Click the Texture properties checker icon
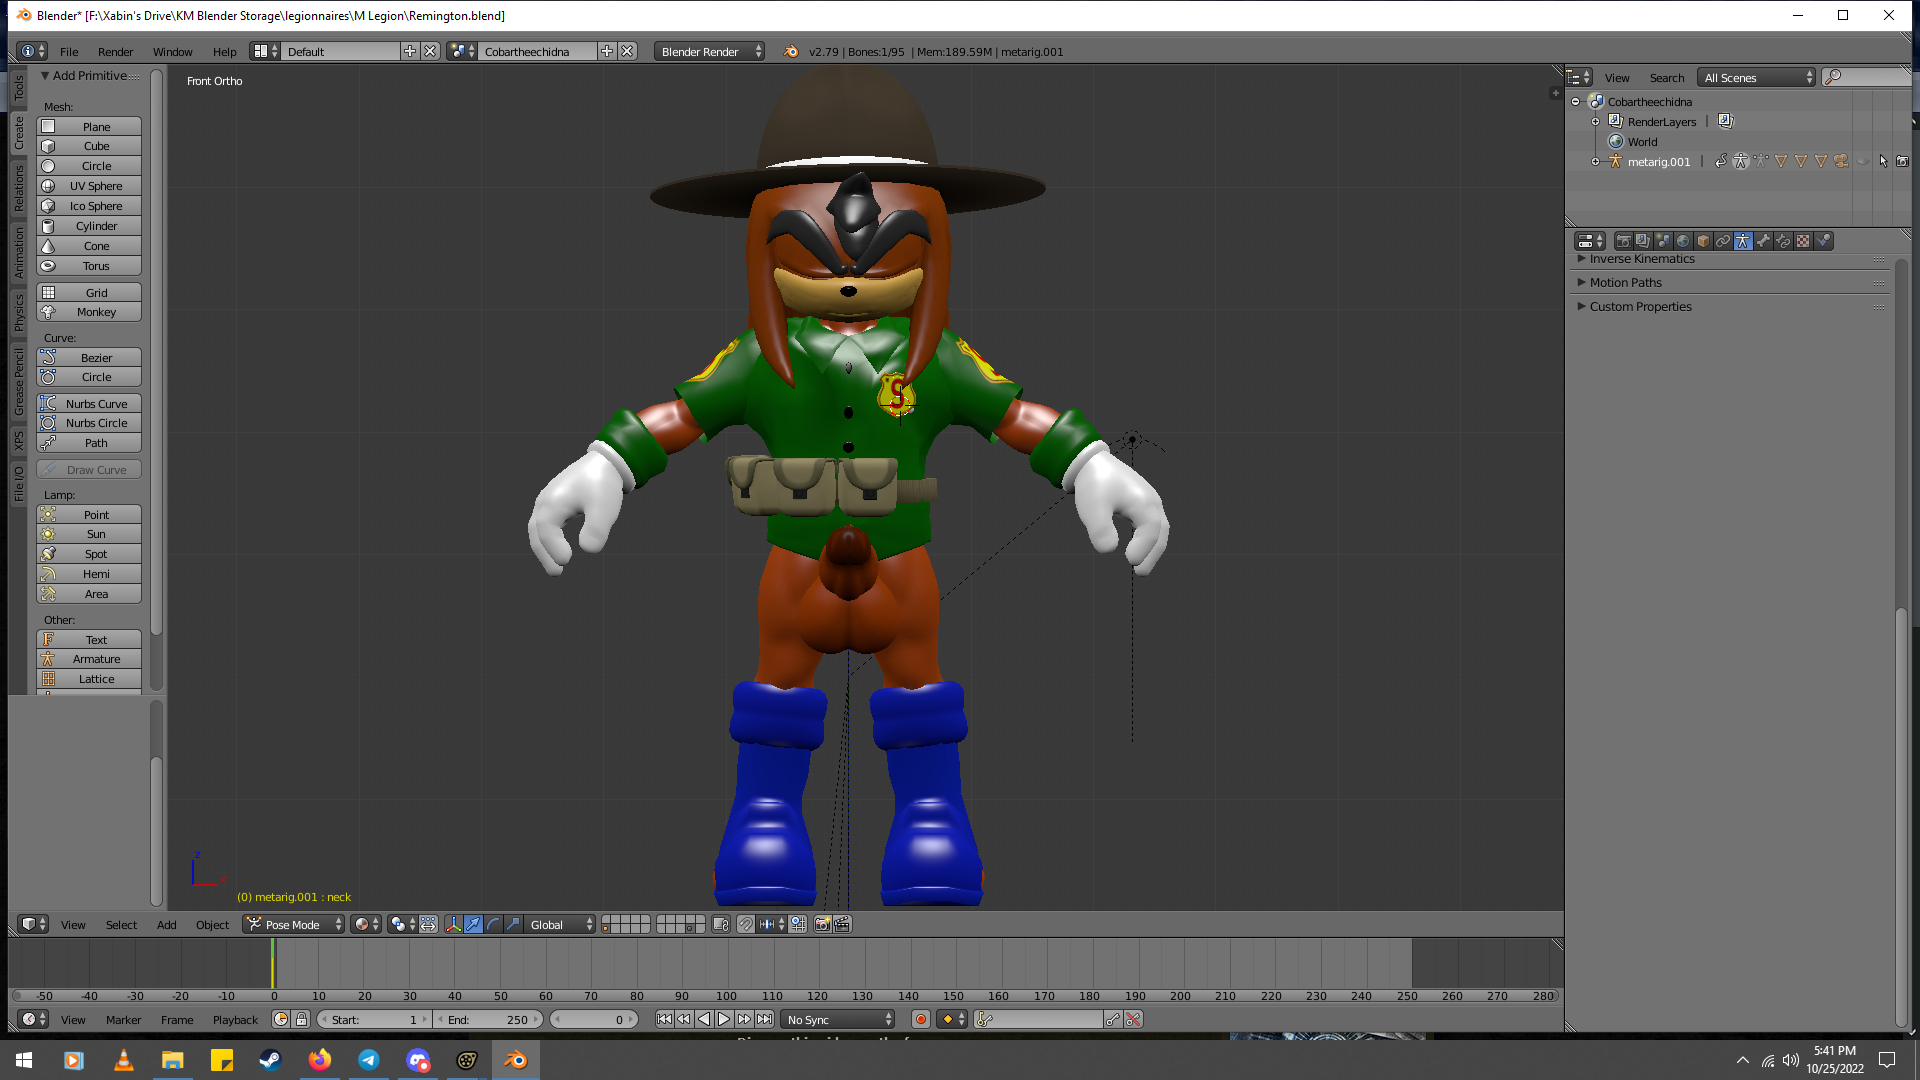Screen dimensions: 1920x1080 pyautogui.click(x=1803, y=241)
